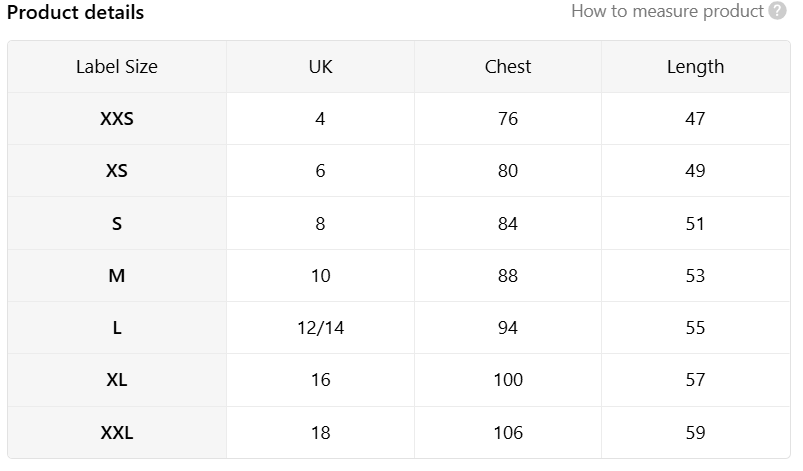This screenshot has height=471, width=803.
Task: Select the Label Size column header
Action: point(117,67)
